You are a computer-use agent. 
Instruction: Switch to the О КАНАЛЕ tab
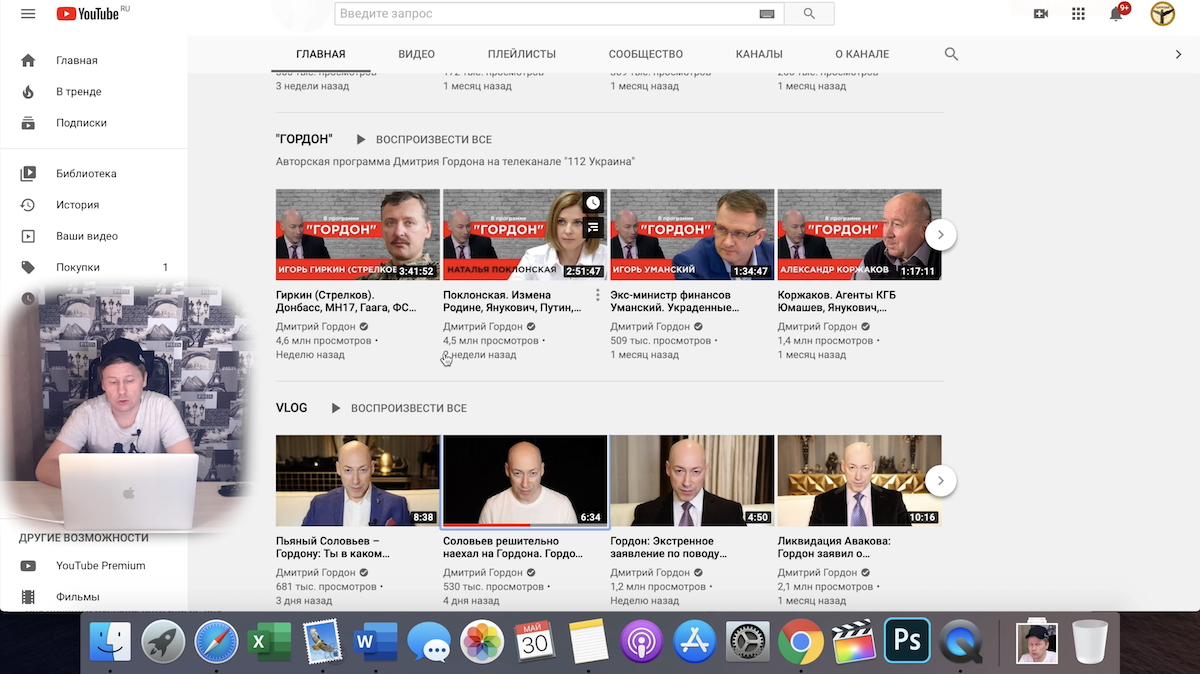click(x=862, y=54)
